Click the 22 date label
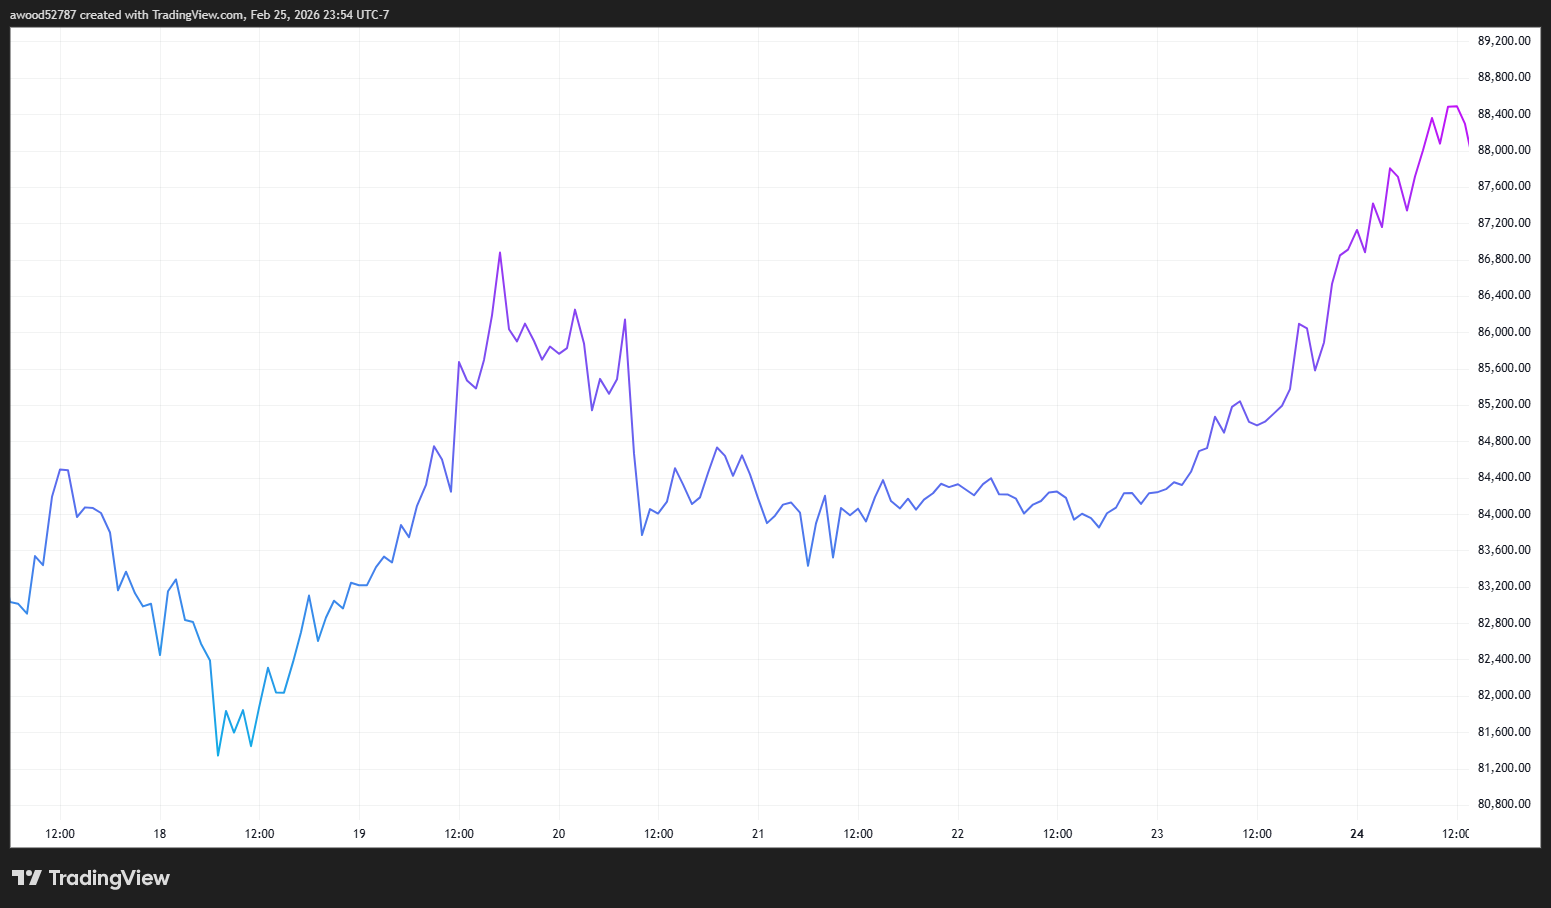This screenshot has width=1551, height=908. click(x=957, y=833)
